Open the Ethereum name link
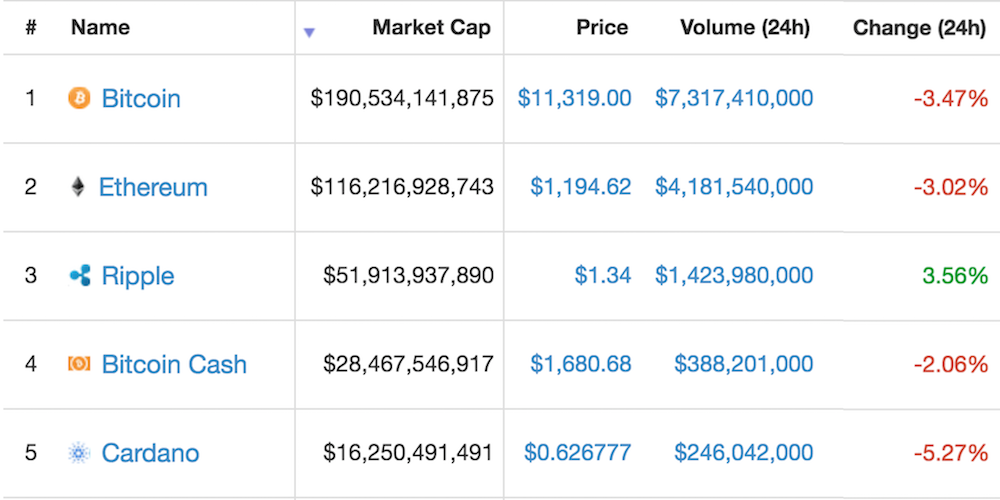Image resolution: width=1000 pixels, height=500 pixels. point(153,187)
